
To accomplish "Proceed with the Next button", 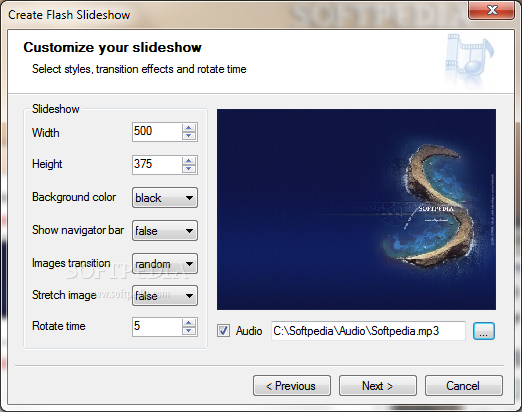I will tap(378, 386).
